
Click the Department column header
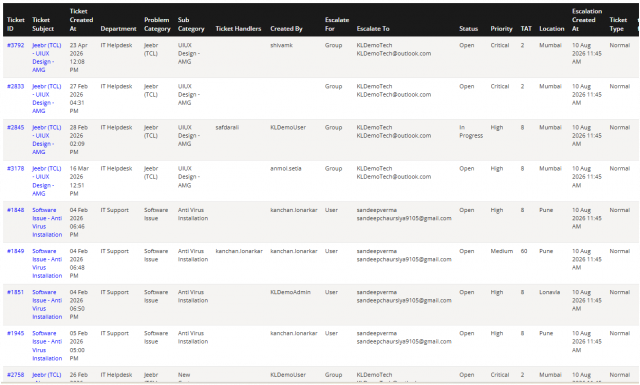pos(118,29)
